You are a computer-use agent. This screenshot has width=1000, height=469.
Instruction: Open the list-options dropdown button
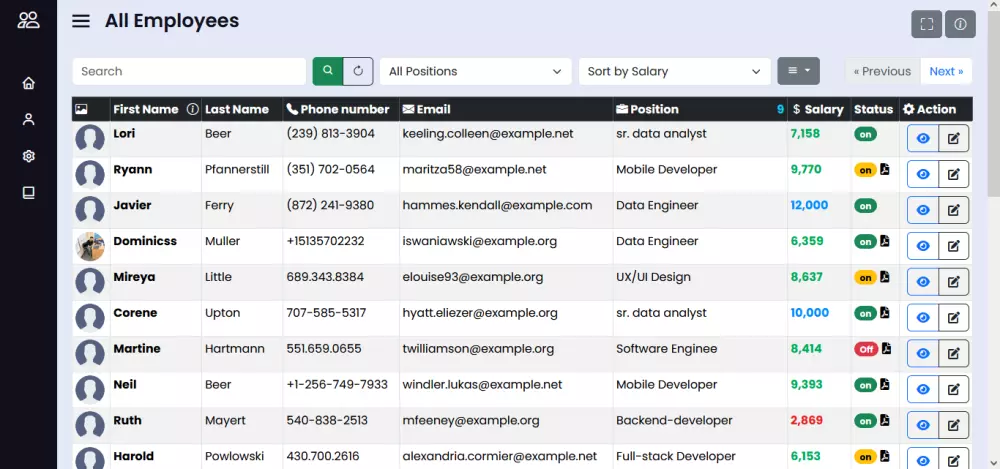(x=798, y=71)
